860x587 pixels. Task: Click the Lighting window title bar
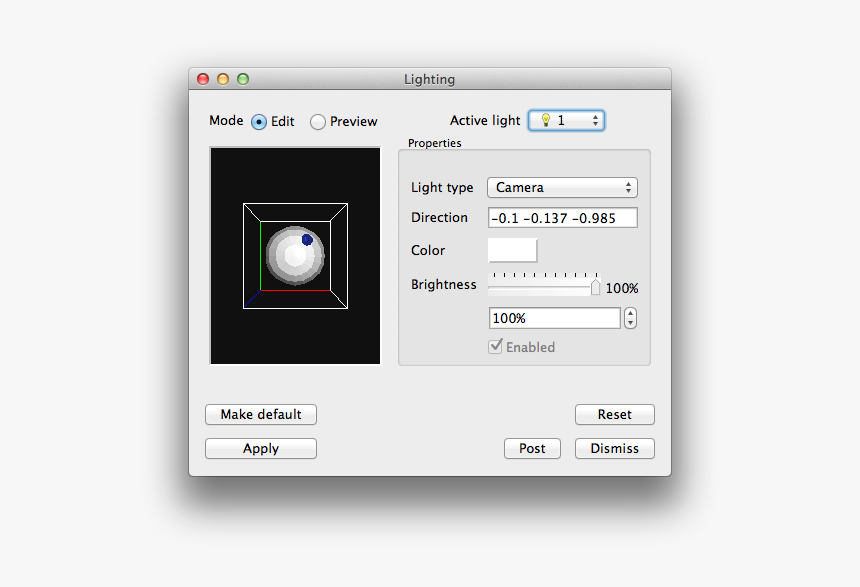[430, 79]
